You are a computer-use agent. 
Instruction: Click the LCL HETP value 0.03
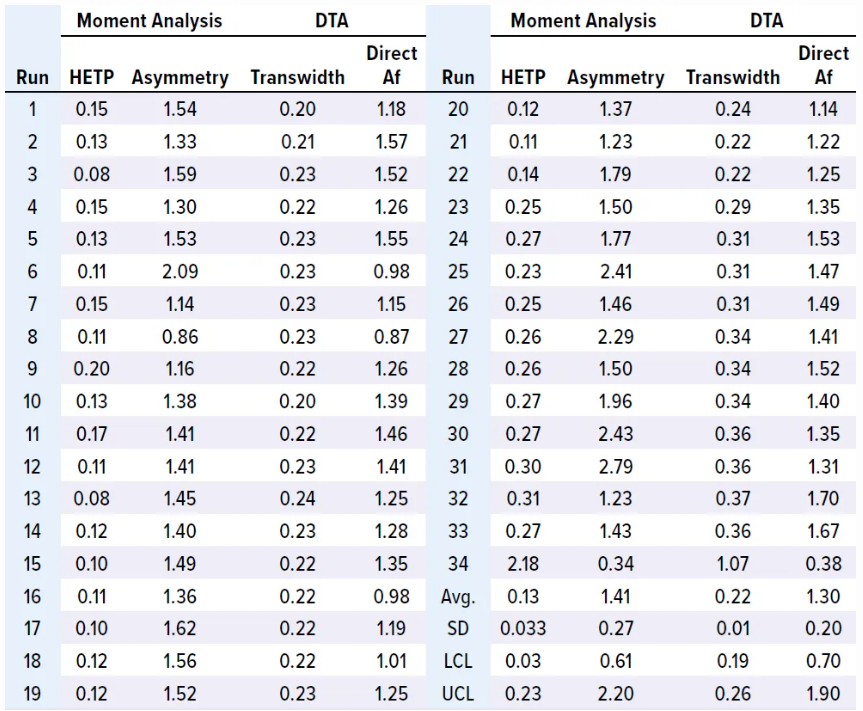tap(523, 662)
